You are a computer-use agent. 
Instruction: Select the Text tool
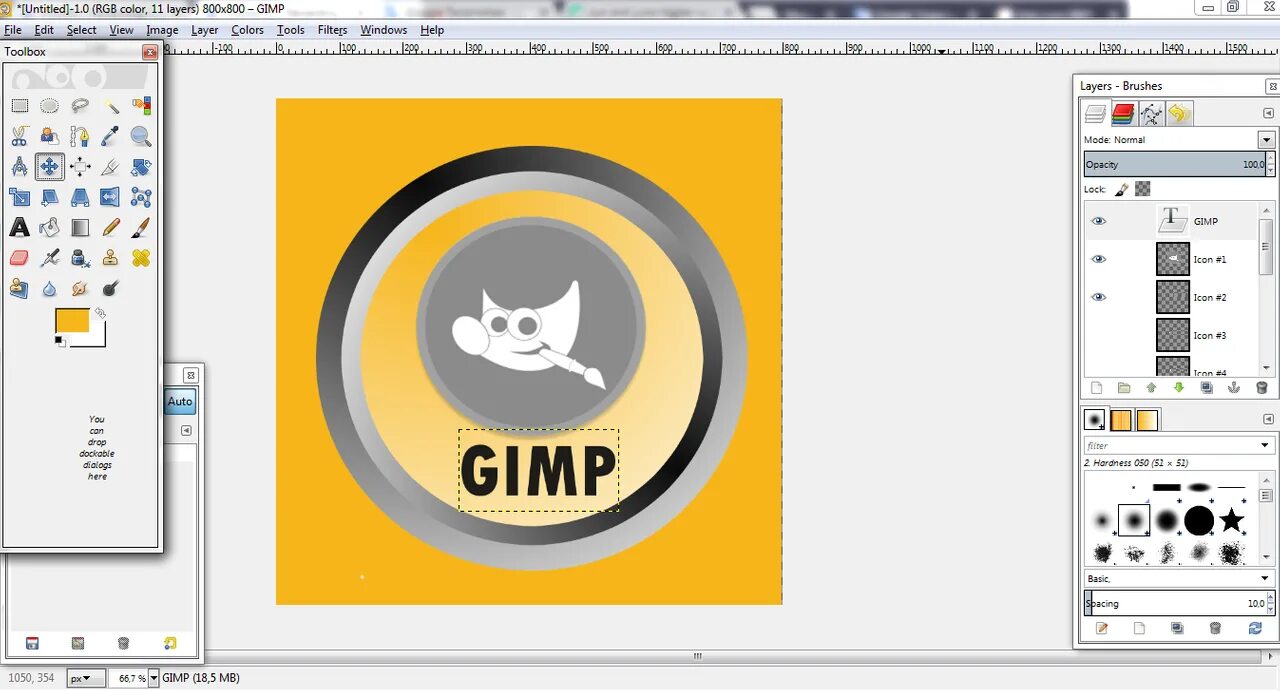click(19, 228)
